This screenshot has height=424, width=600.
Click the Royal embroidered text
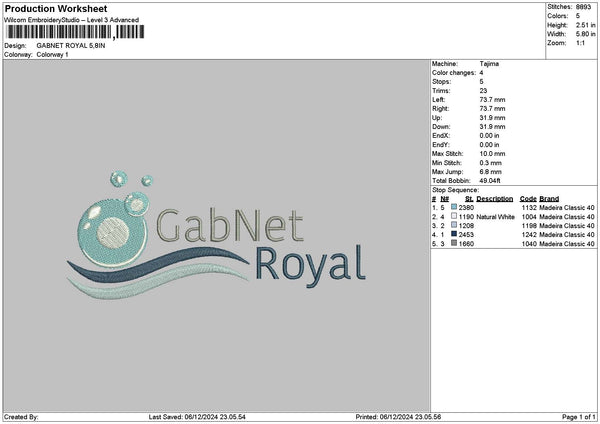[310, 266]
